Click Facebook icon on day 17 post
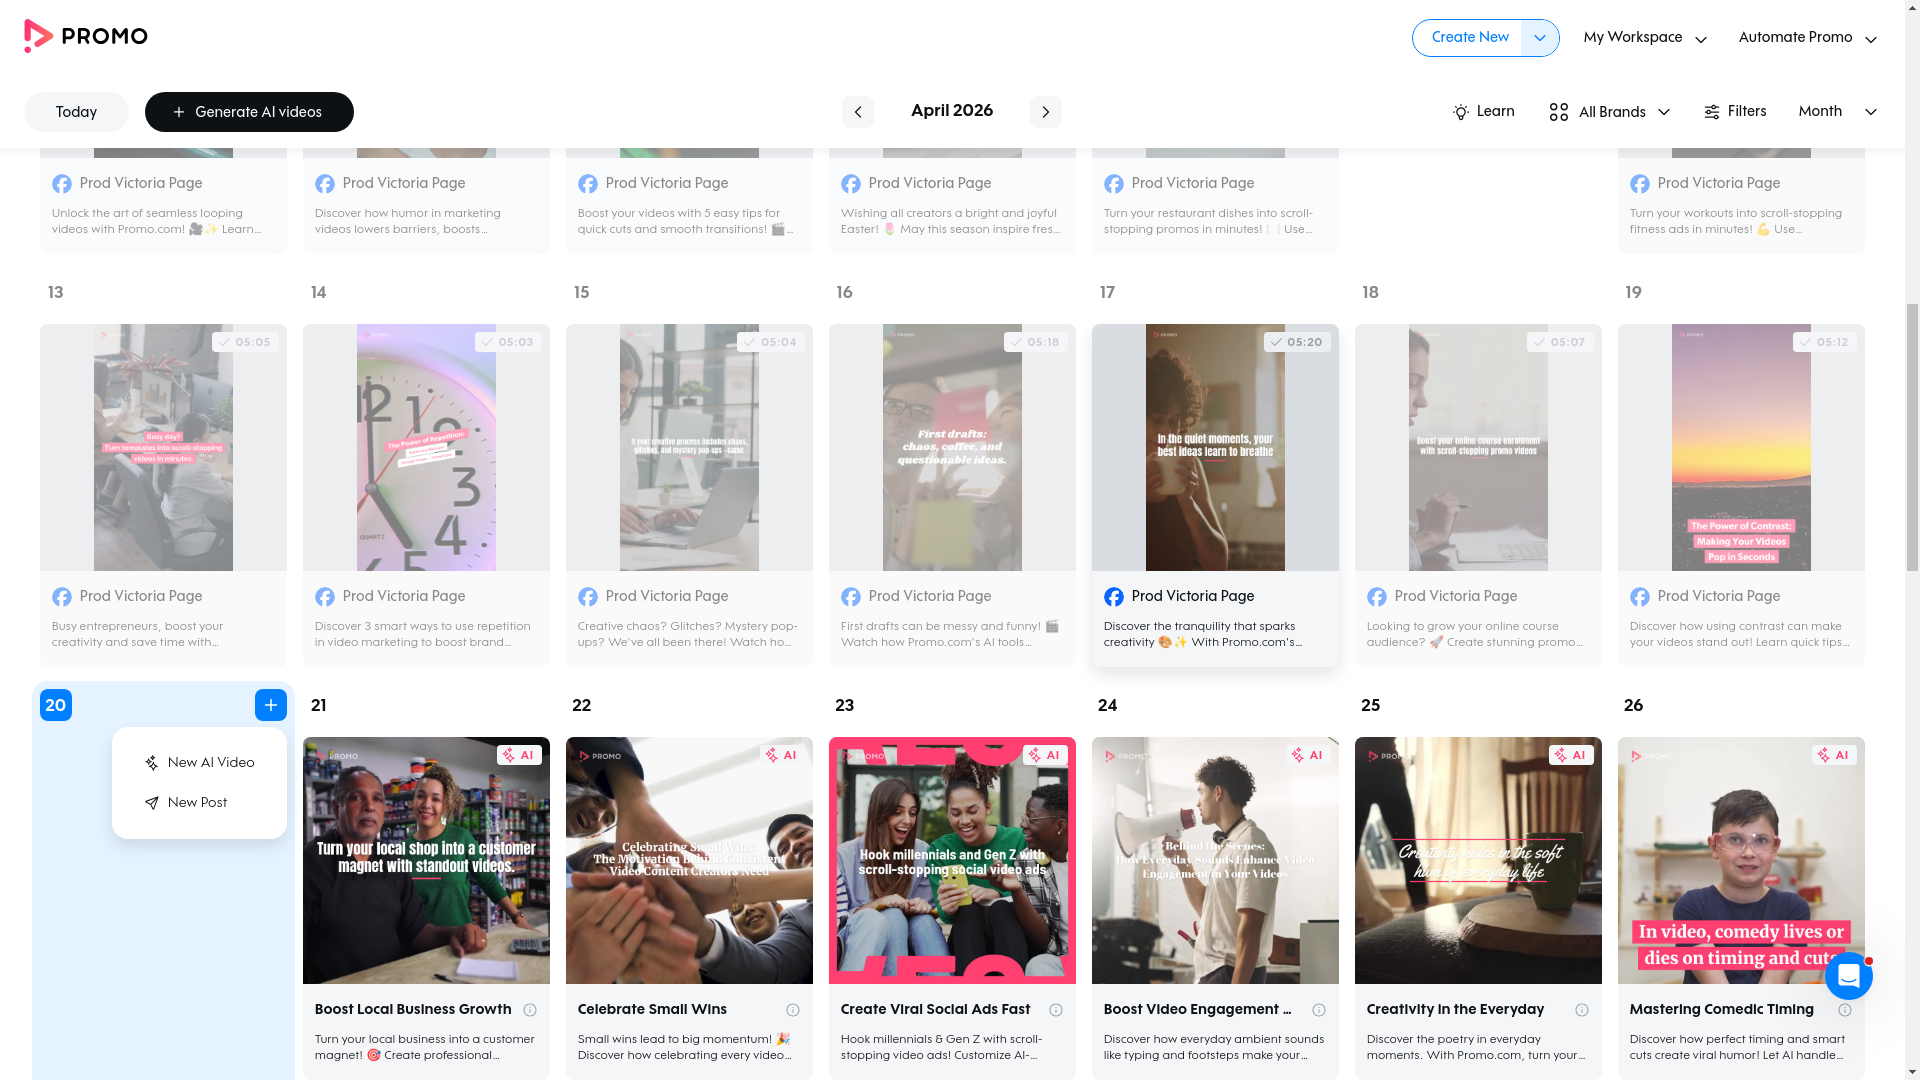The image size is (1920, 1080). (x=1113, y=597)
